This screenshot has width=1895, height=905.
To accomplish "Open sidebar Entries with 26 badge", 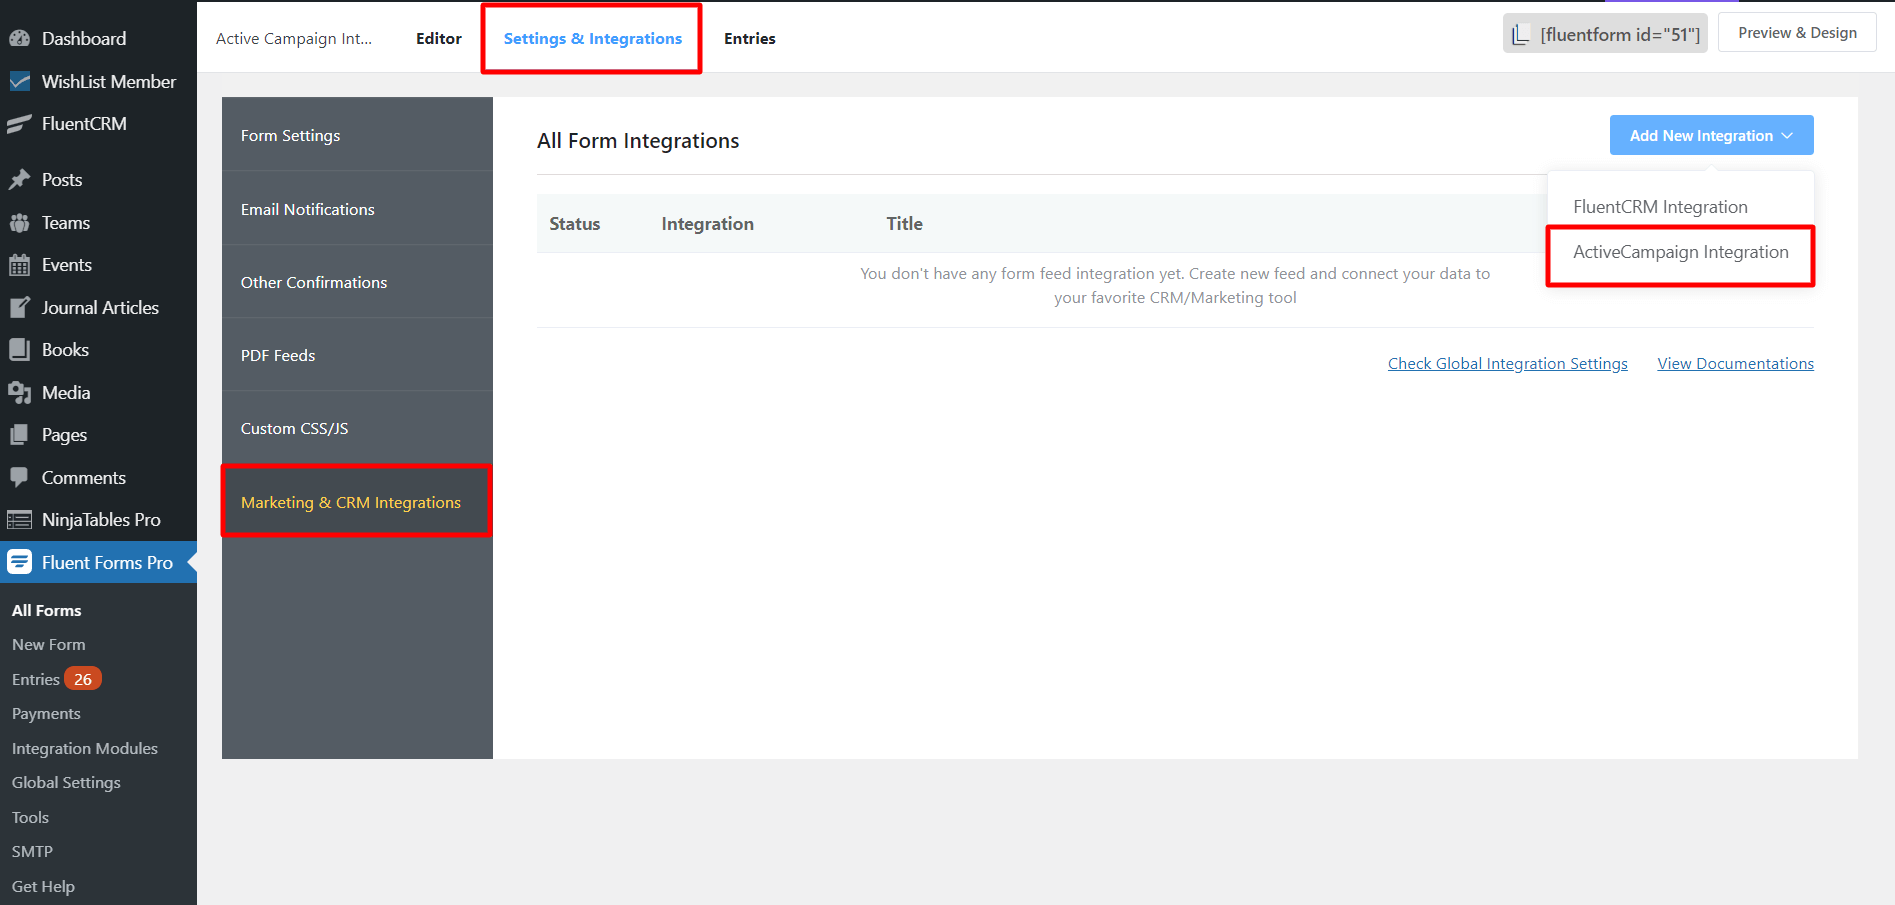I will [56, 679].
